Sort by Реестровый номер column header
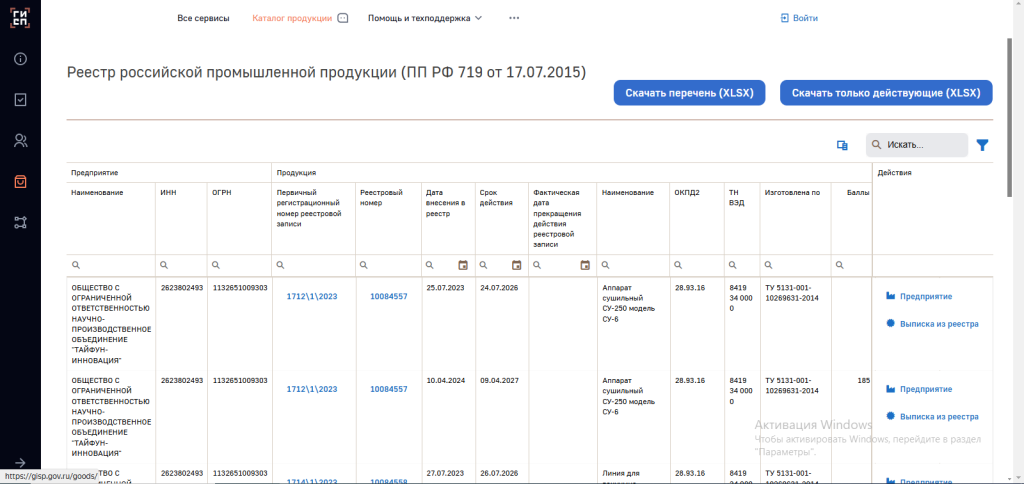 pyautogui.click(x=381, y=197)
